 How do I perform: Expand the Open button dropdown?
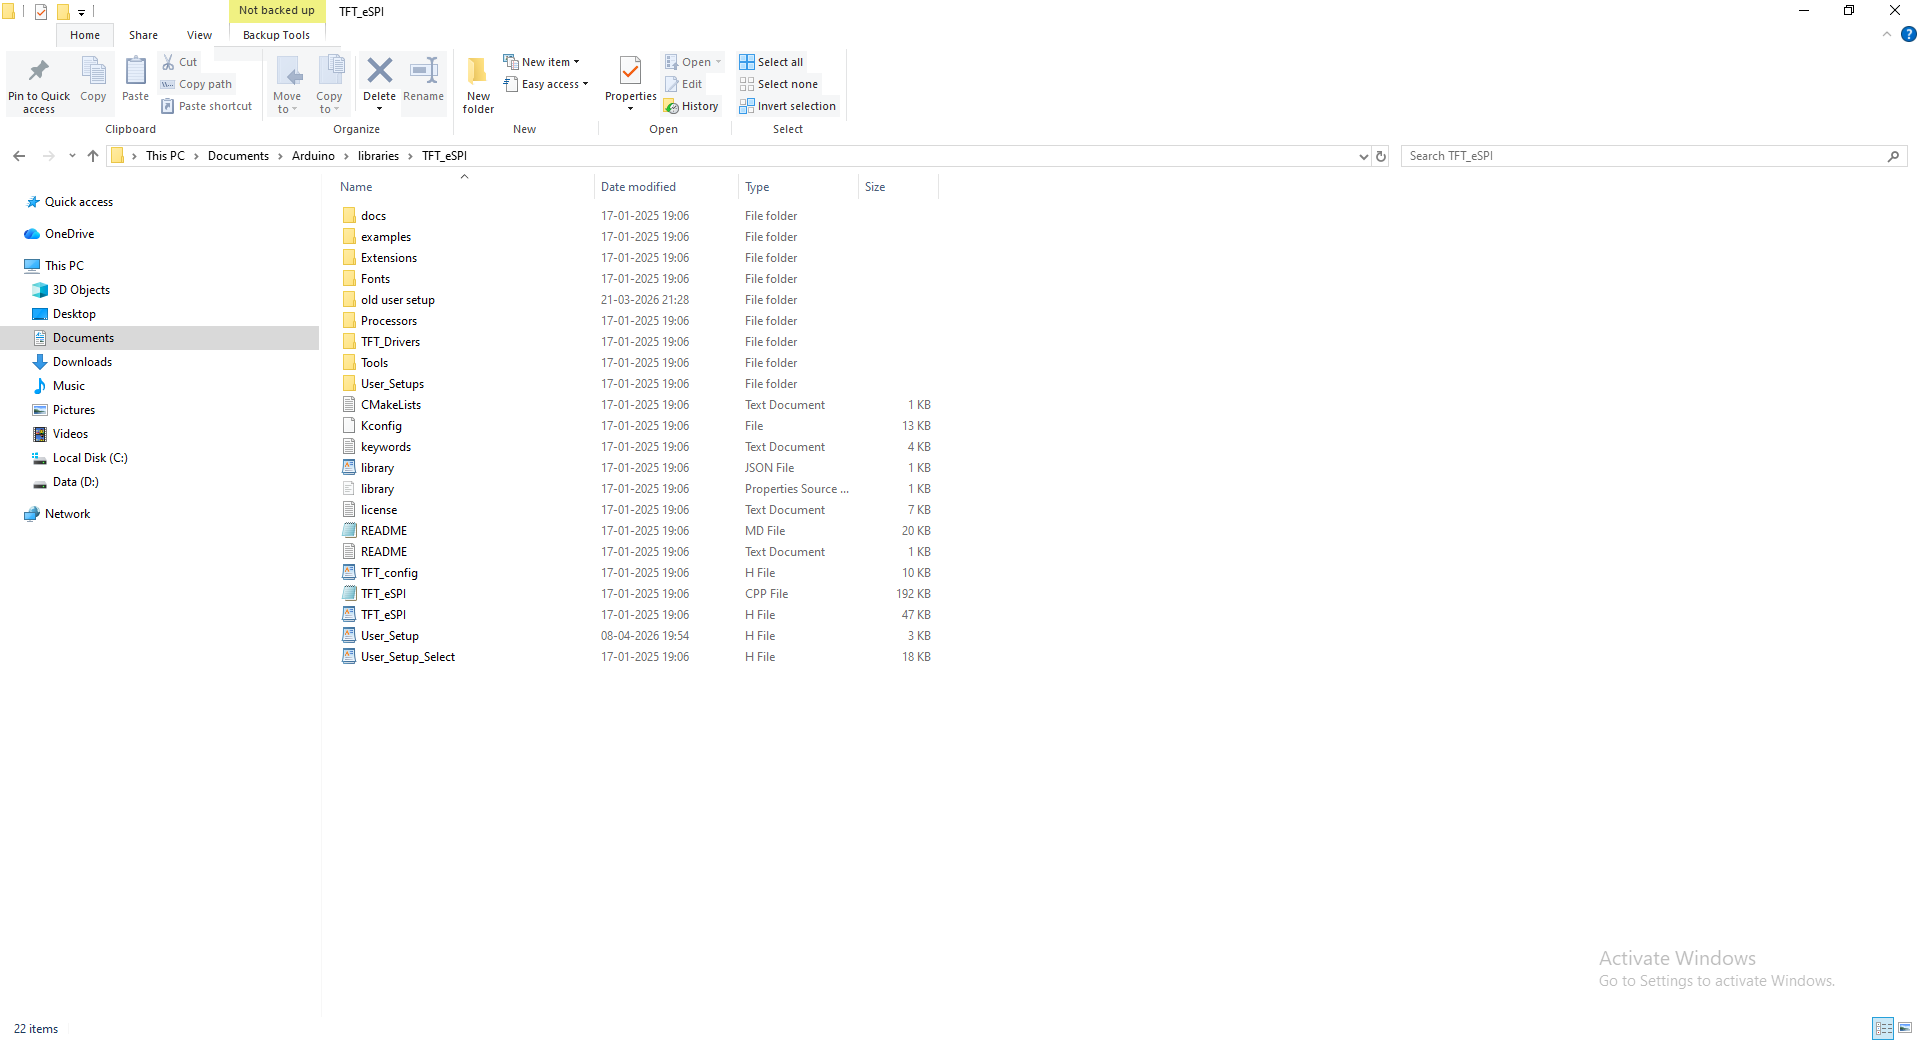(718, 62)
